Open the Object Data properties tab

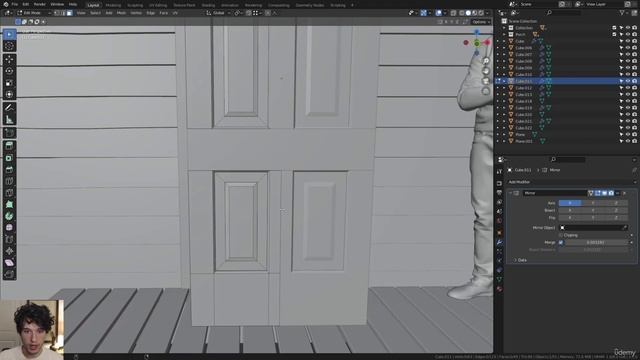[x=499, y=280]
